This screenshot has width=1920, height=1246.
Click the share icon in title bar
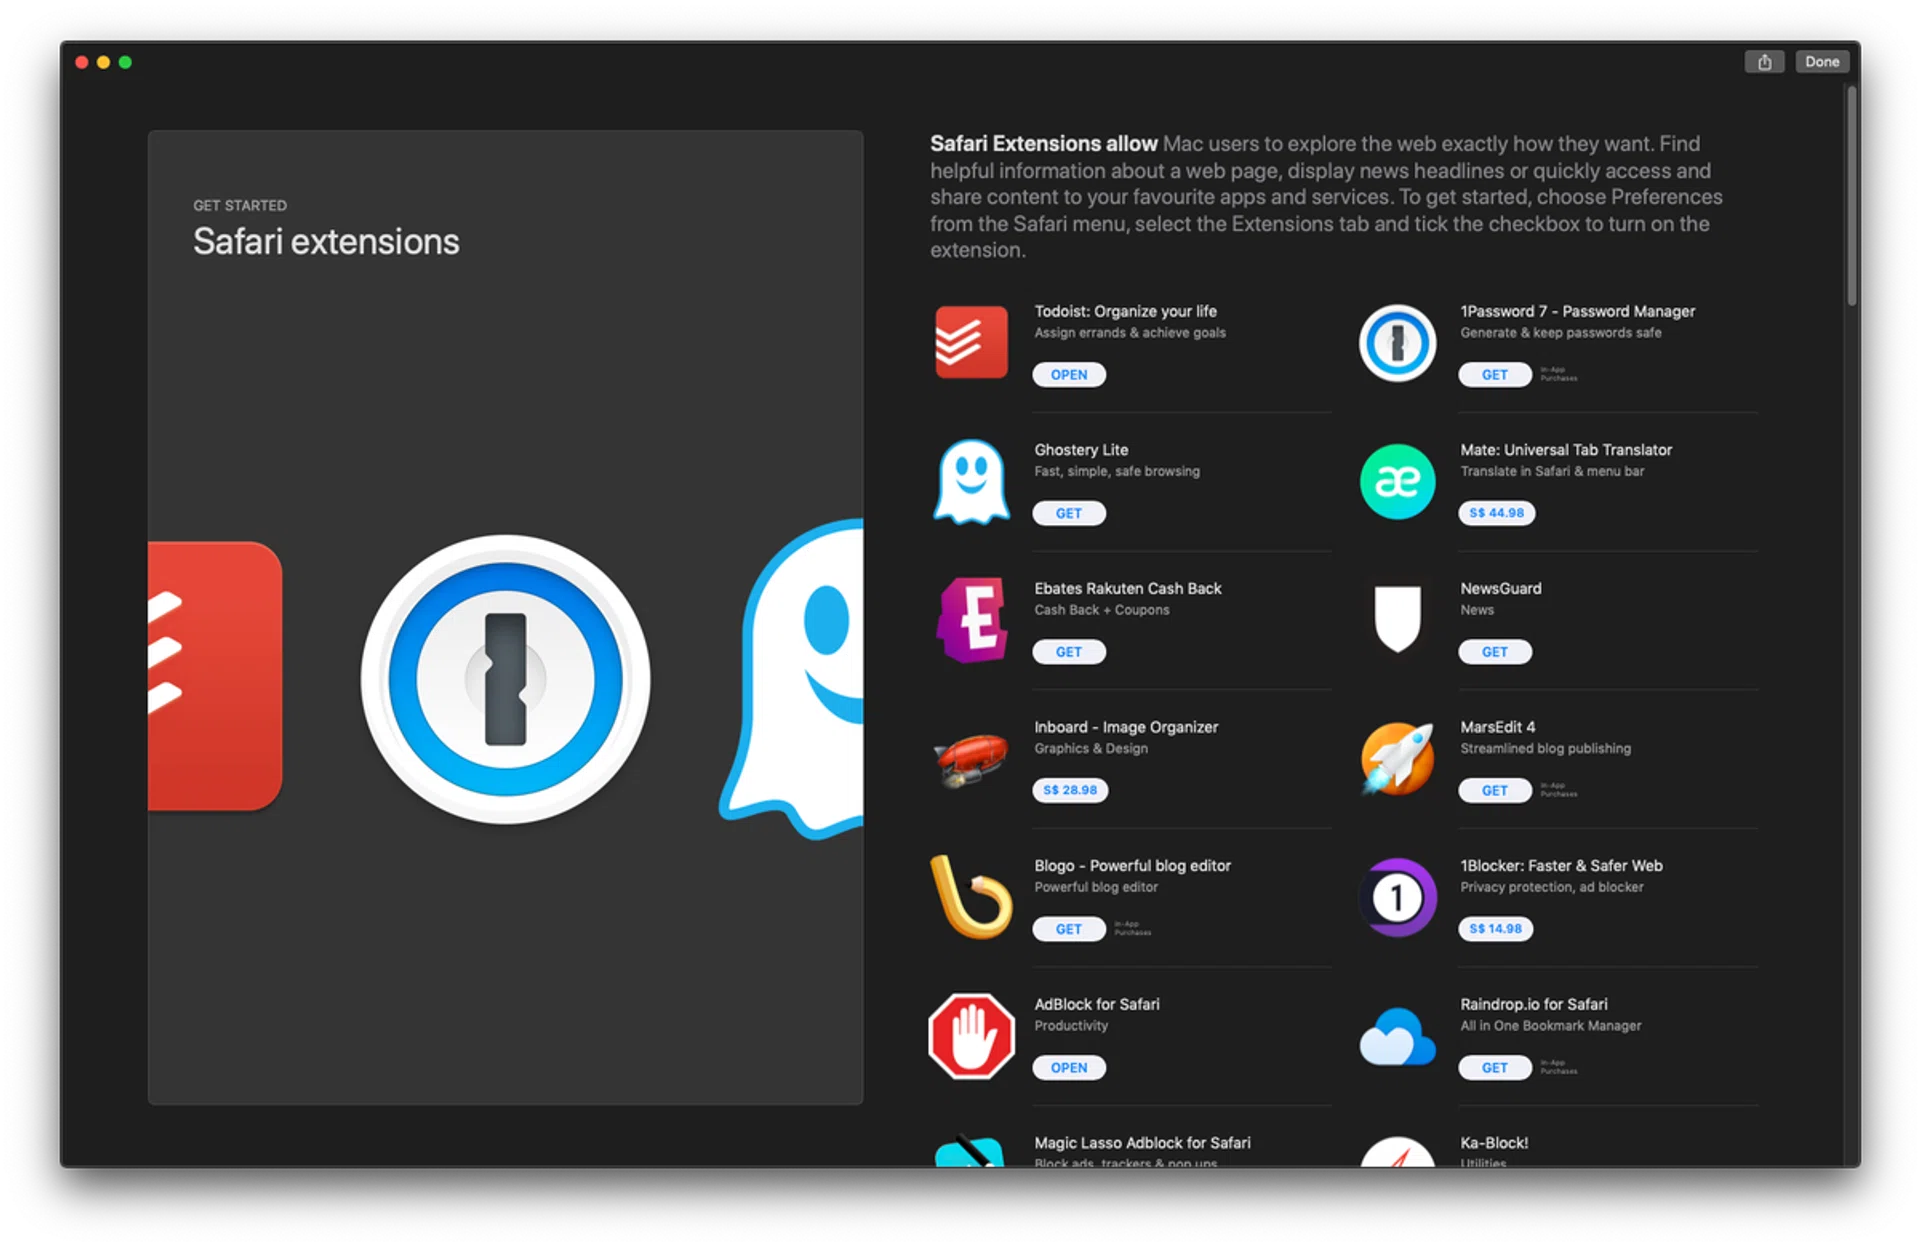pos(1764,62)
